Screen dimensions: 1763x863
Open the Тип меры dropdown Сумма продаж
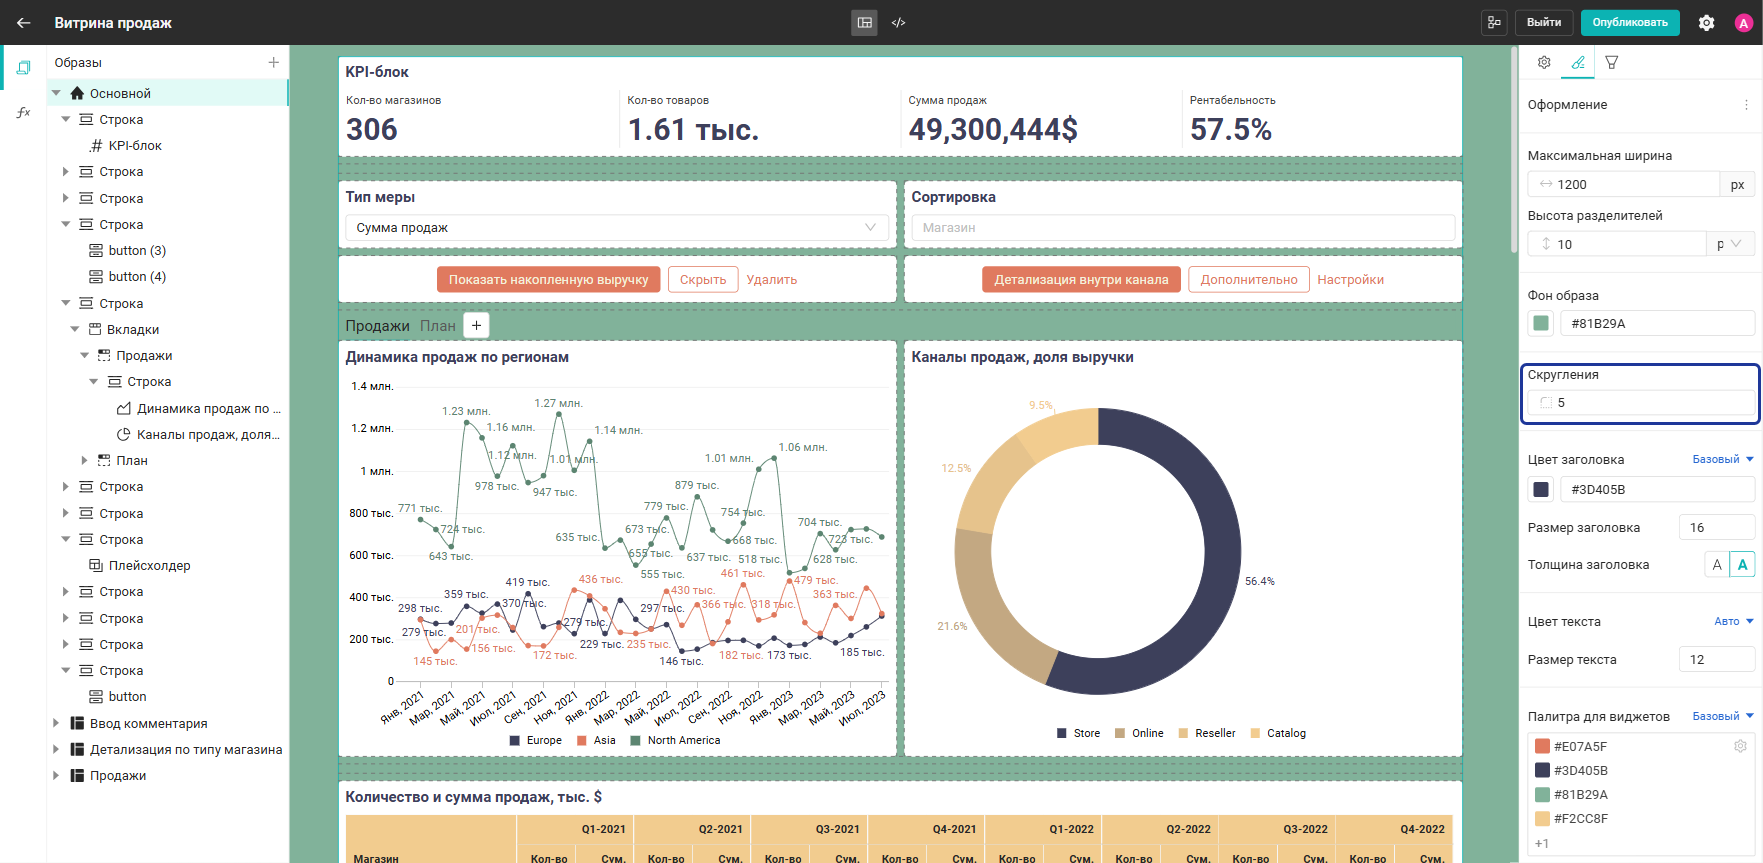(616, 228)
